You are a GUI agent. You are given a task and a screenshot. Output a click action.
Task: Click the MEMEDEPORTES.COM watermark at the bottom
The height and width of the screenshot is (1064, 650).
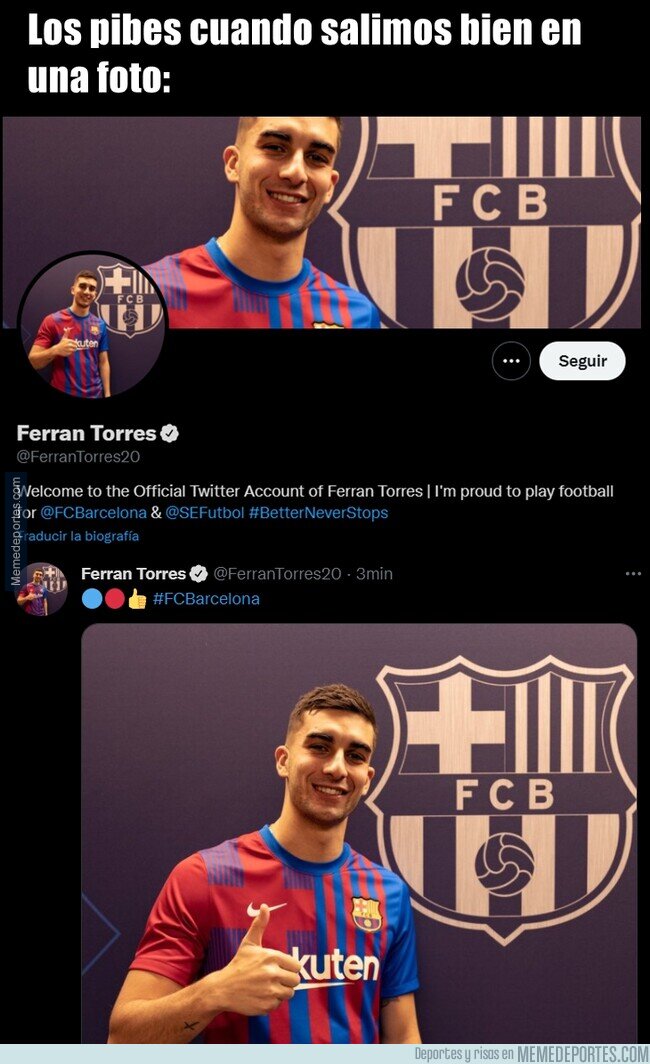[583, 1053]
